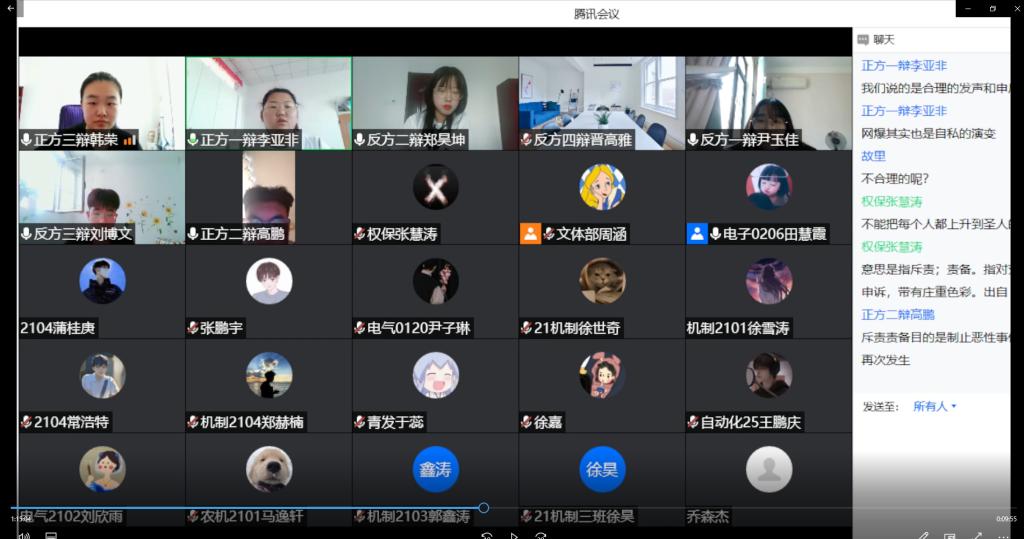
Task: Click the back arrow in the top-left corner
Action: point(8,9)
